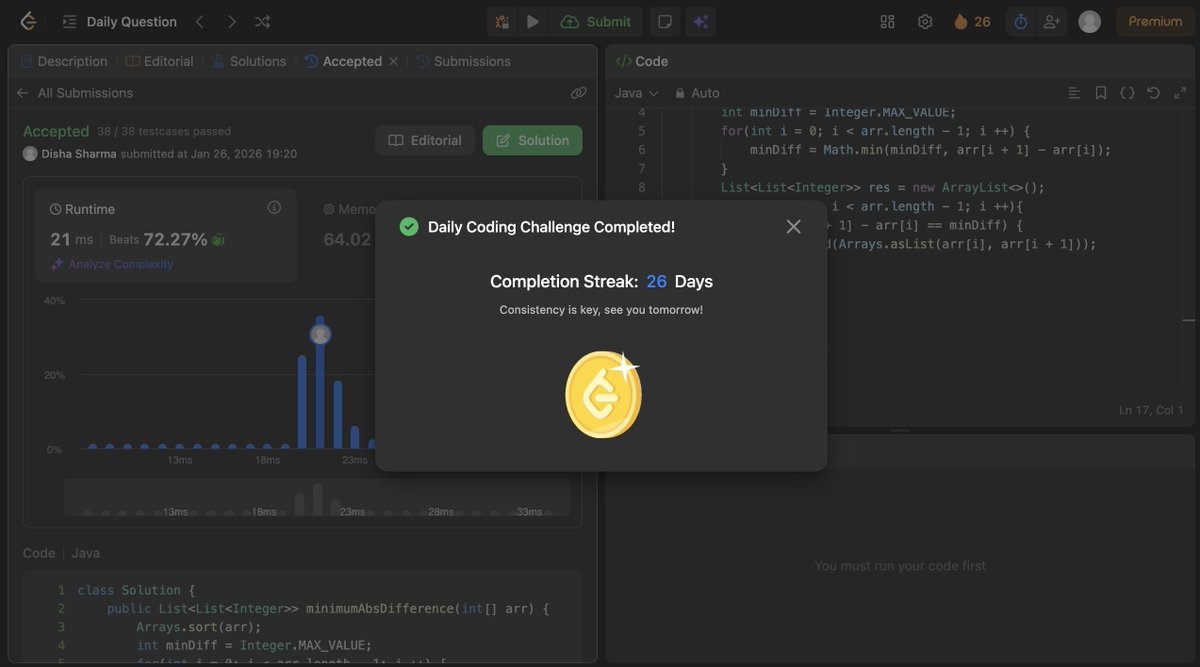This screenshot has height=667, width=1200.
Task: Click the green Solution button
Action: click(533, 140)
